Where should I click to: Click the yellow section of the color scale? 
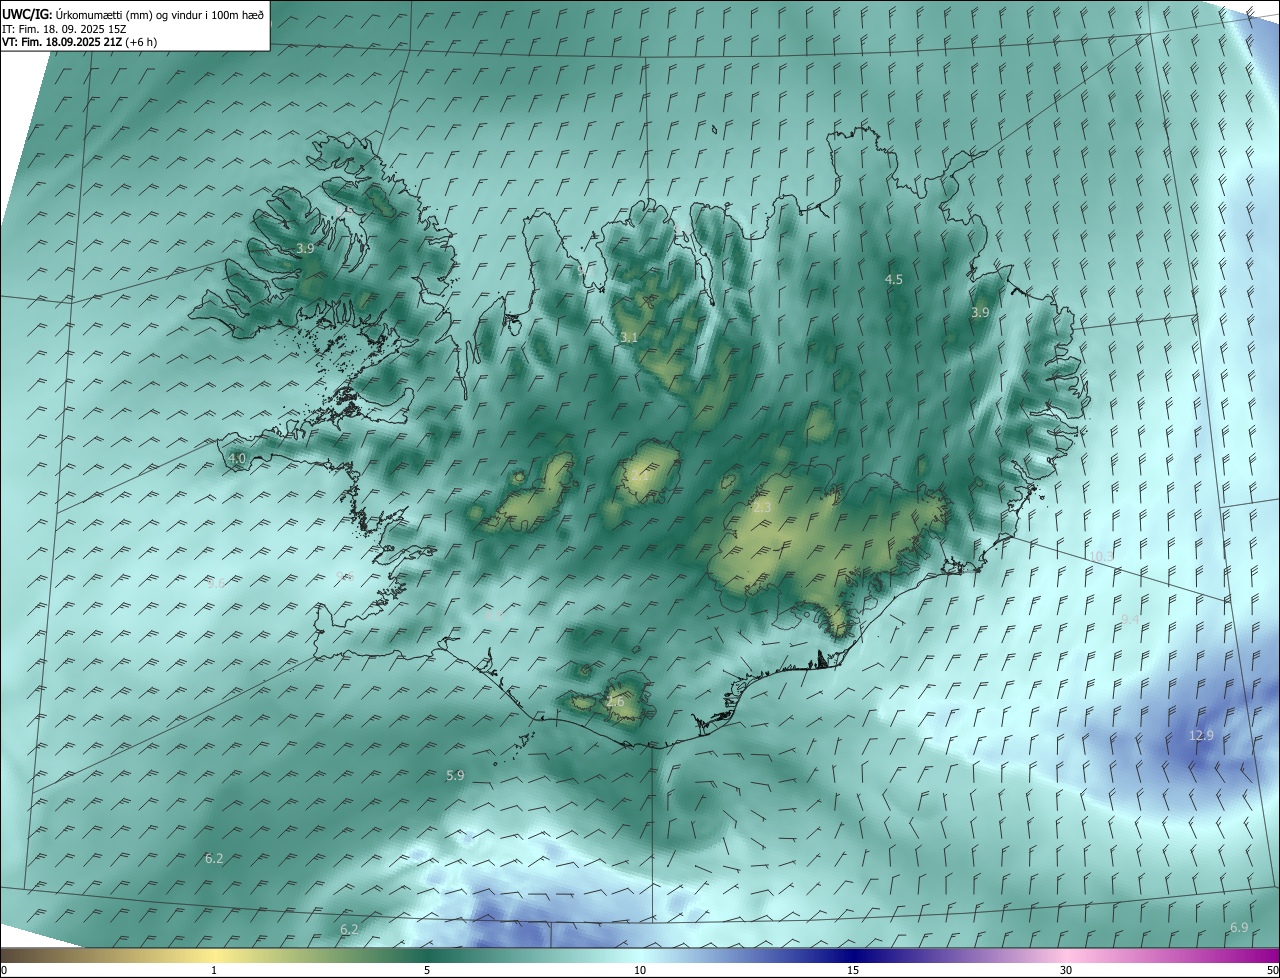[x=215, y=955]
